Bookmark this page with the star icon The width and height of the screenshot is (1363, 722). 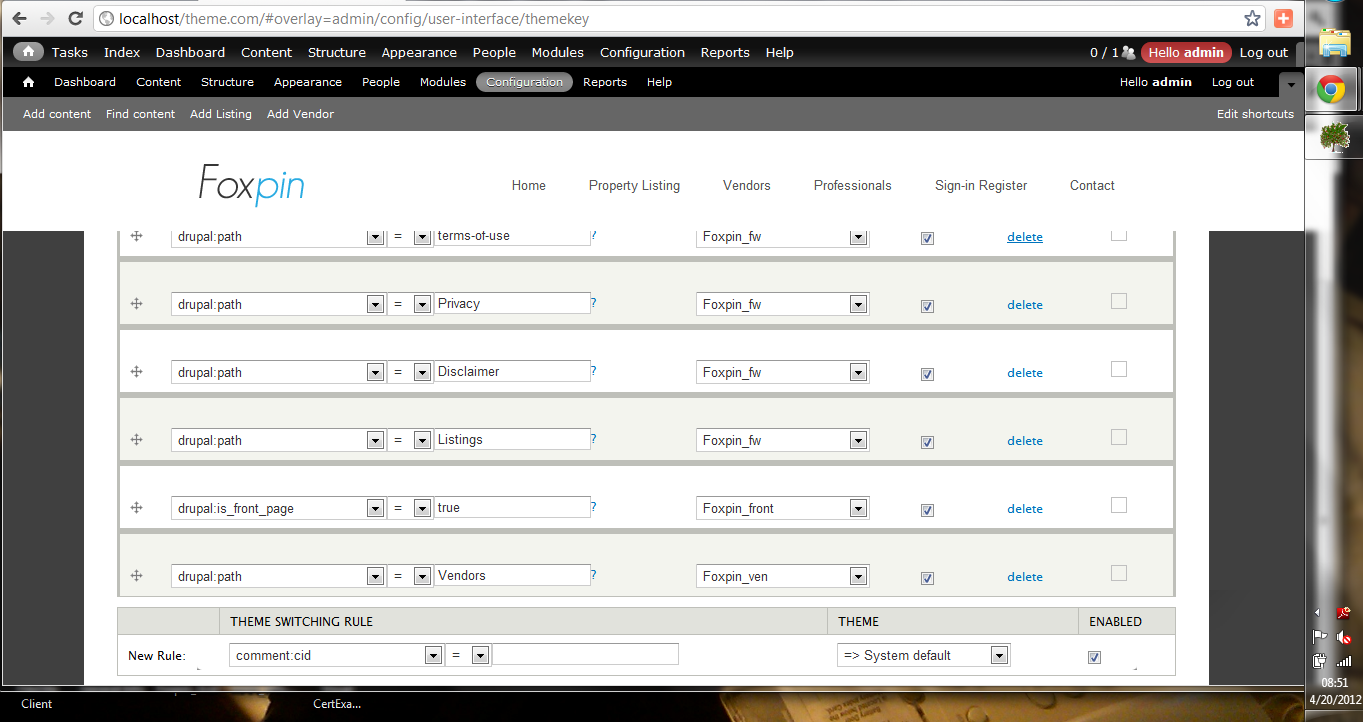point(1252,18)
